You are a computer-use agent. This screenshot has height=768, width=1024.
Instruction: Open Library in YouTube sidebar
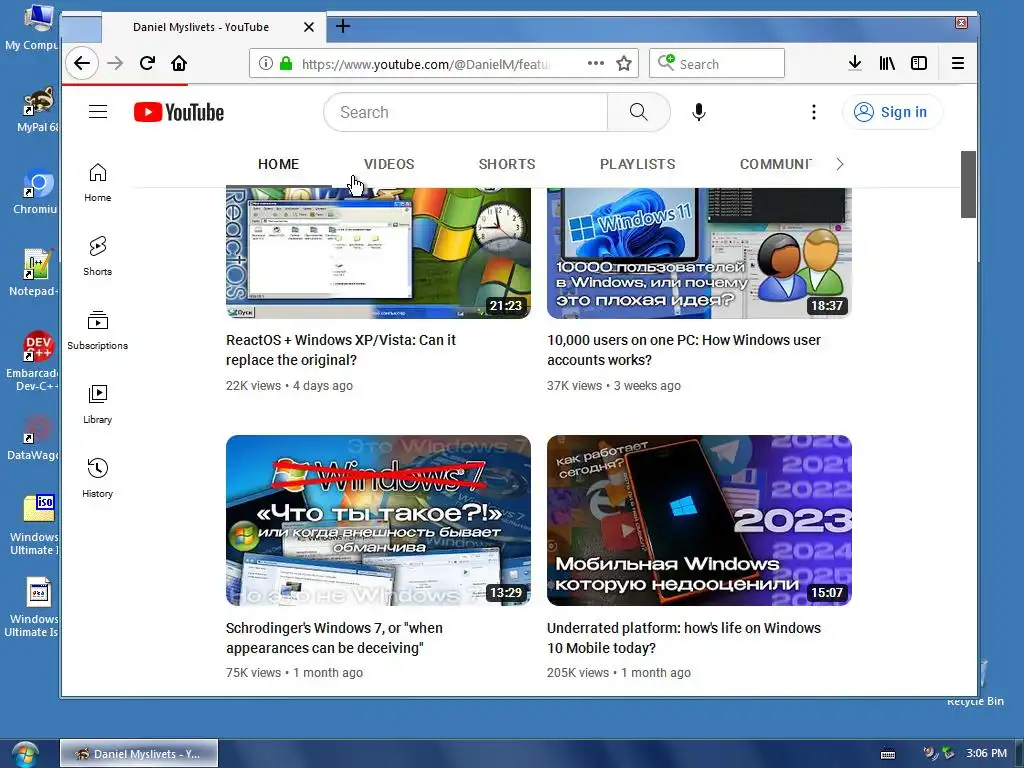97,404
